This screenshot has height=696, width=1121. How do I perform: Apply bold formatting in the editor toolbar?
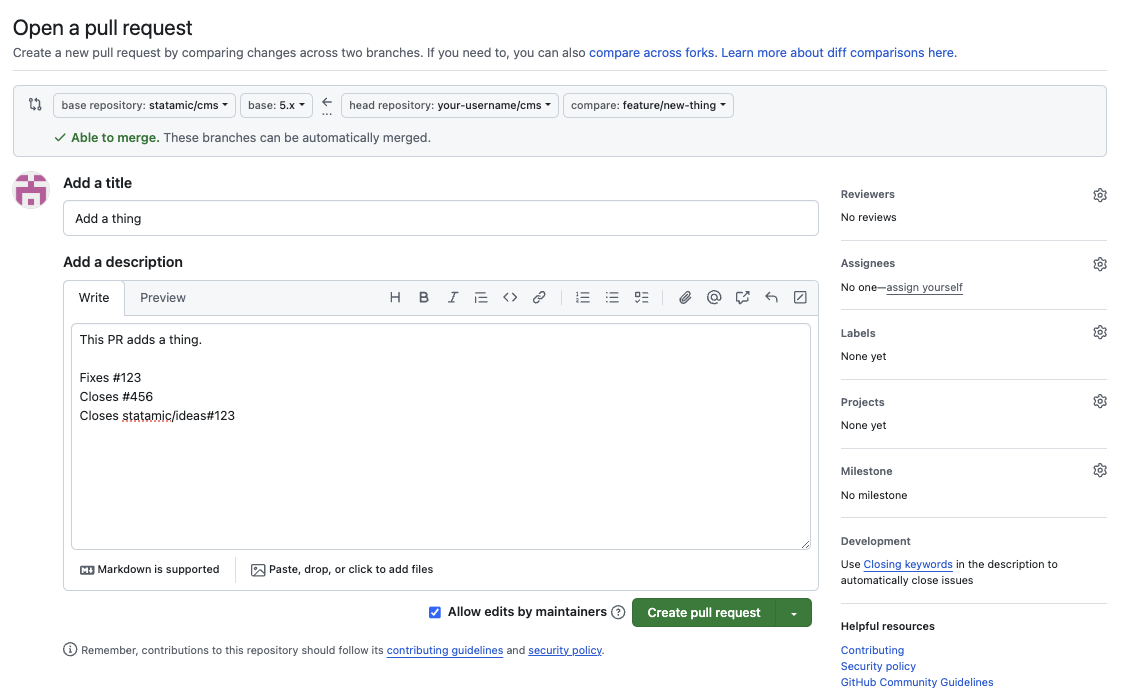point(424,297)
